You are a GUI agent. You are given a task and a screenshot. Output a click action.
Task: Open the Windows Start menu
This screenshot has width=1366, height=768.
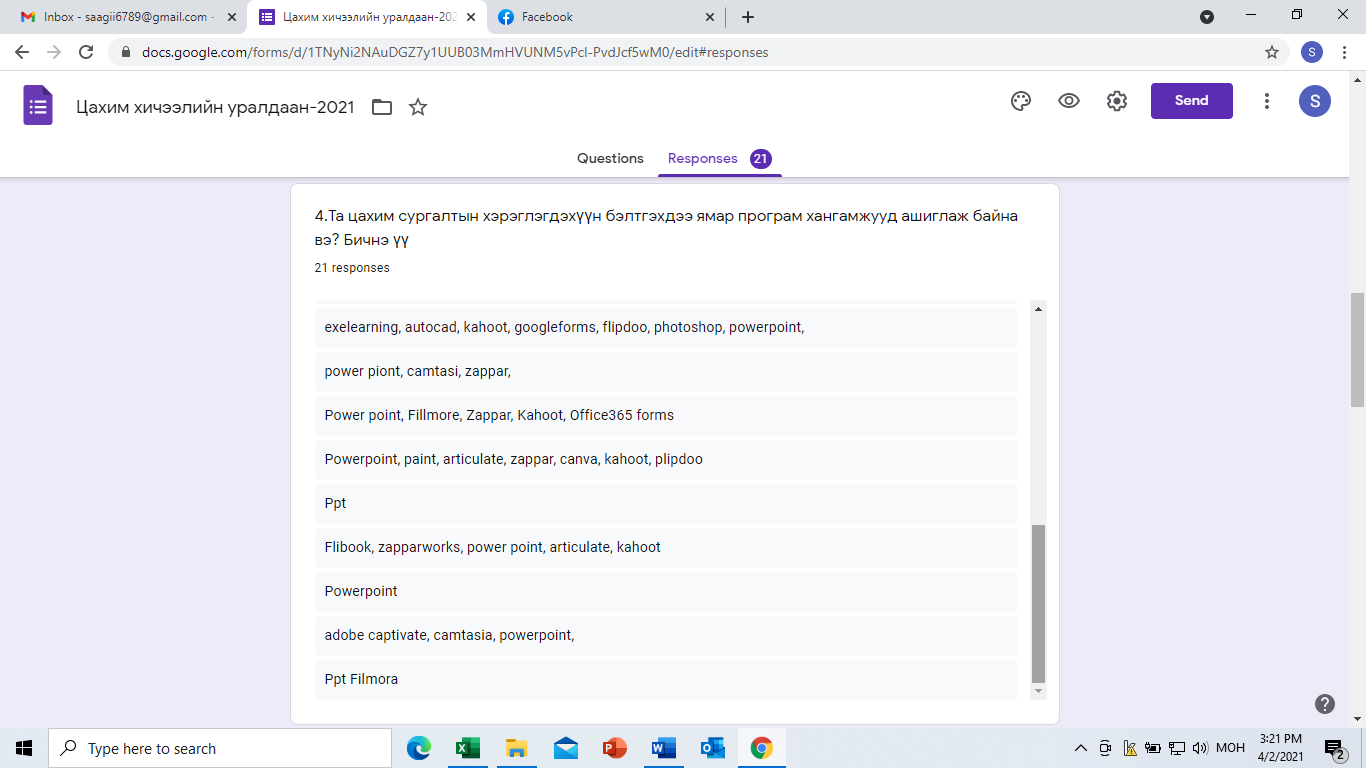tap(24, 748)
